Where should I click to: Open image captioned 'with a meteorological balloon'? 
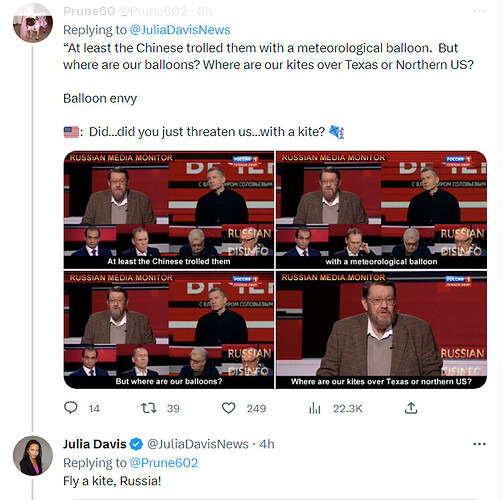[381, 210]
